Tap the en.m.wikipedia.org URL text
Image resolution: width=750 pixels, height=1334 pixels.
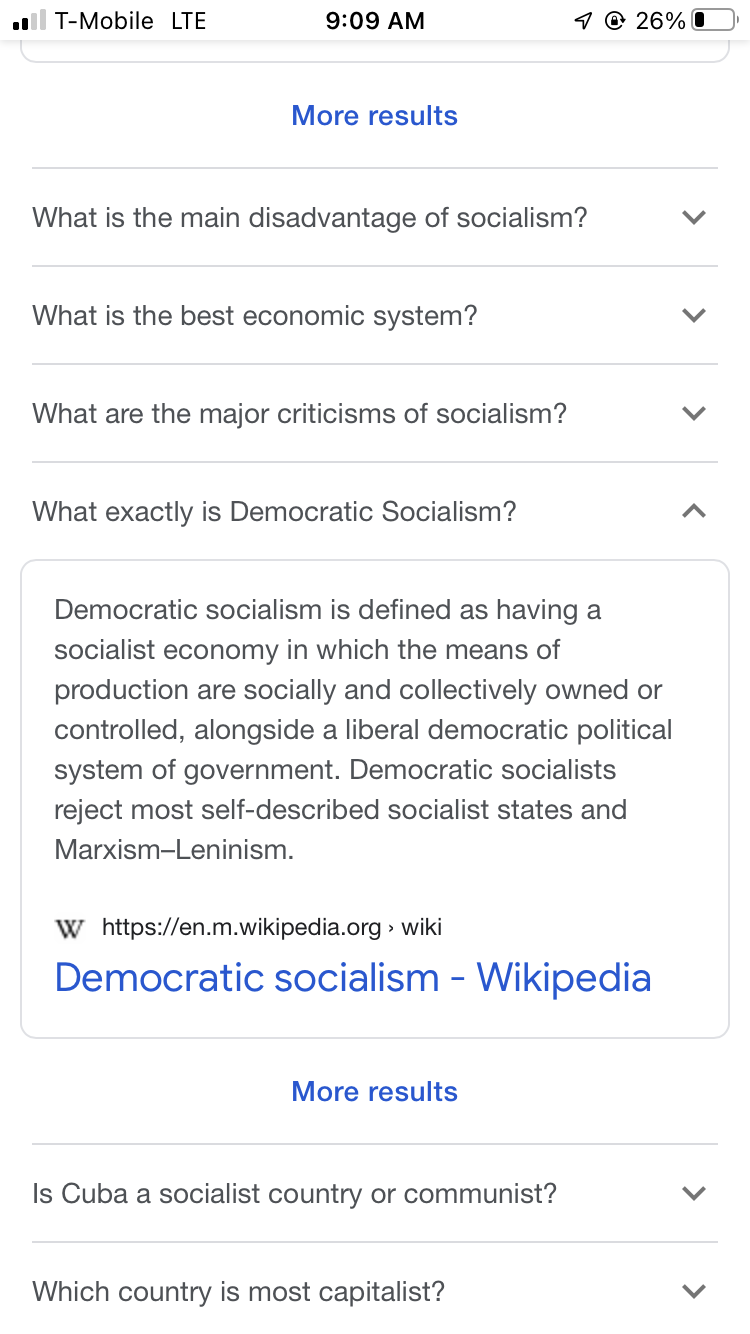(241, 927)
